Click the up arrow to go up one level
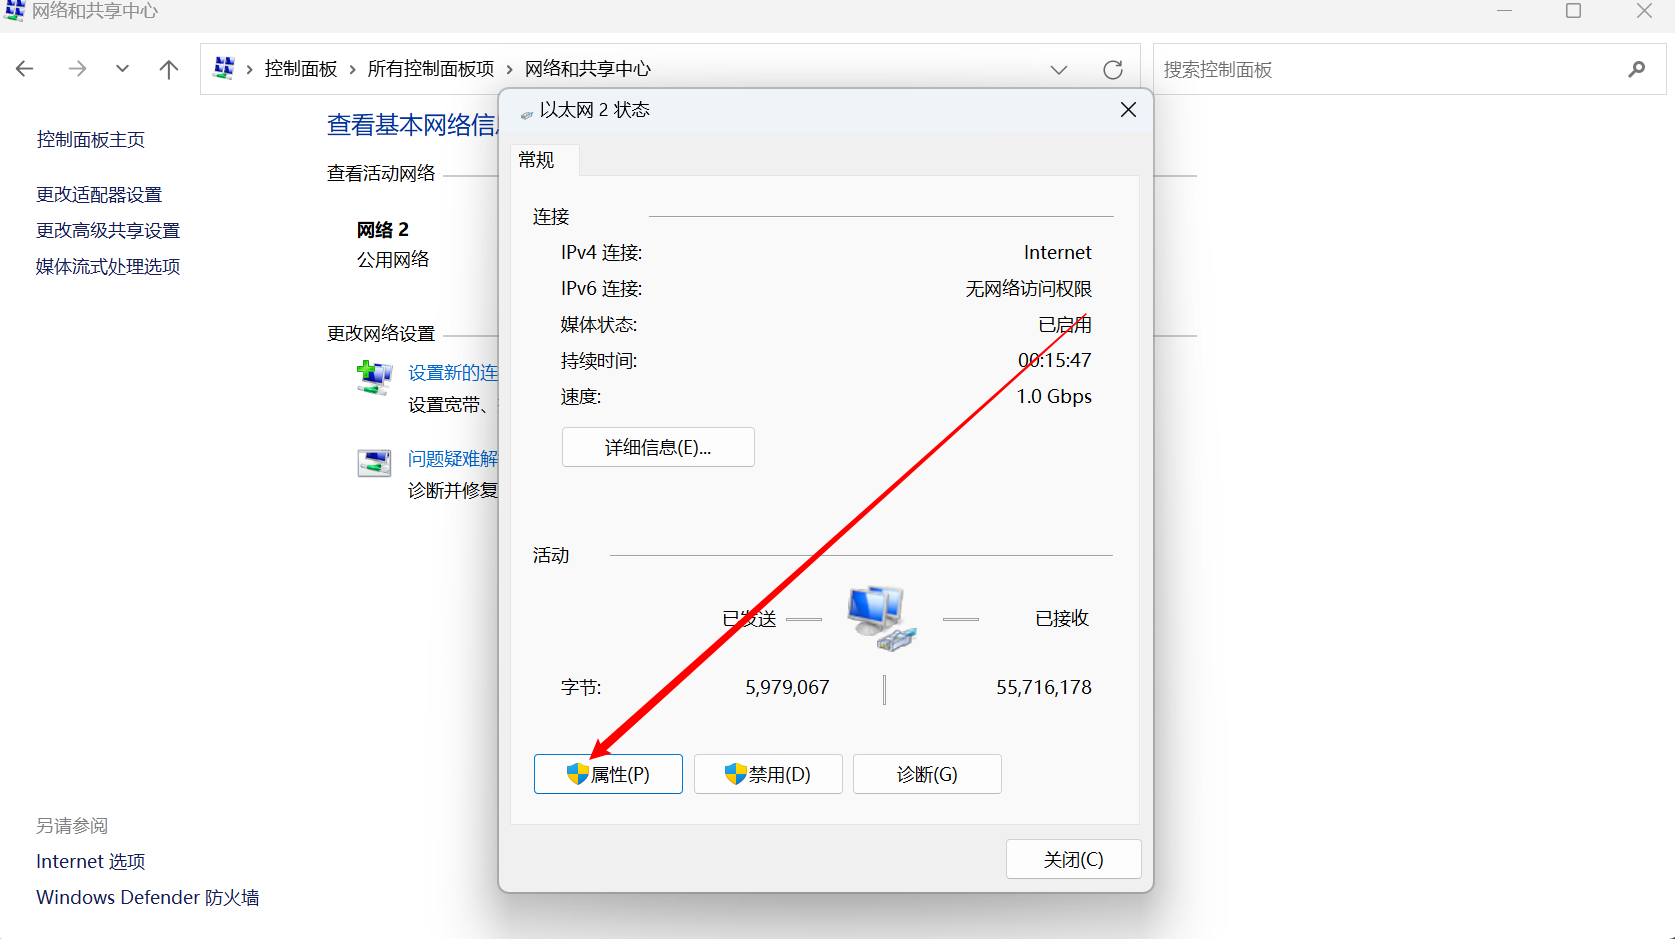 168,68
